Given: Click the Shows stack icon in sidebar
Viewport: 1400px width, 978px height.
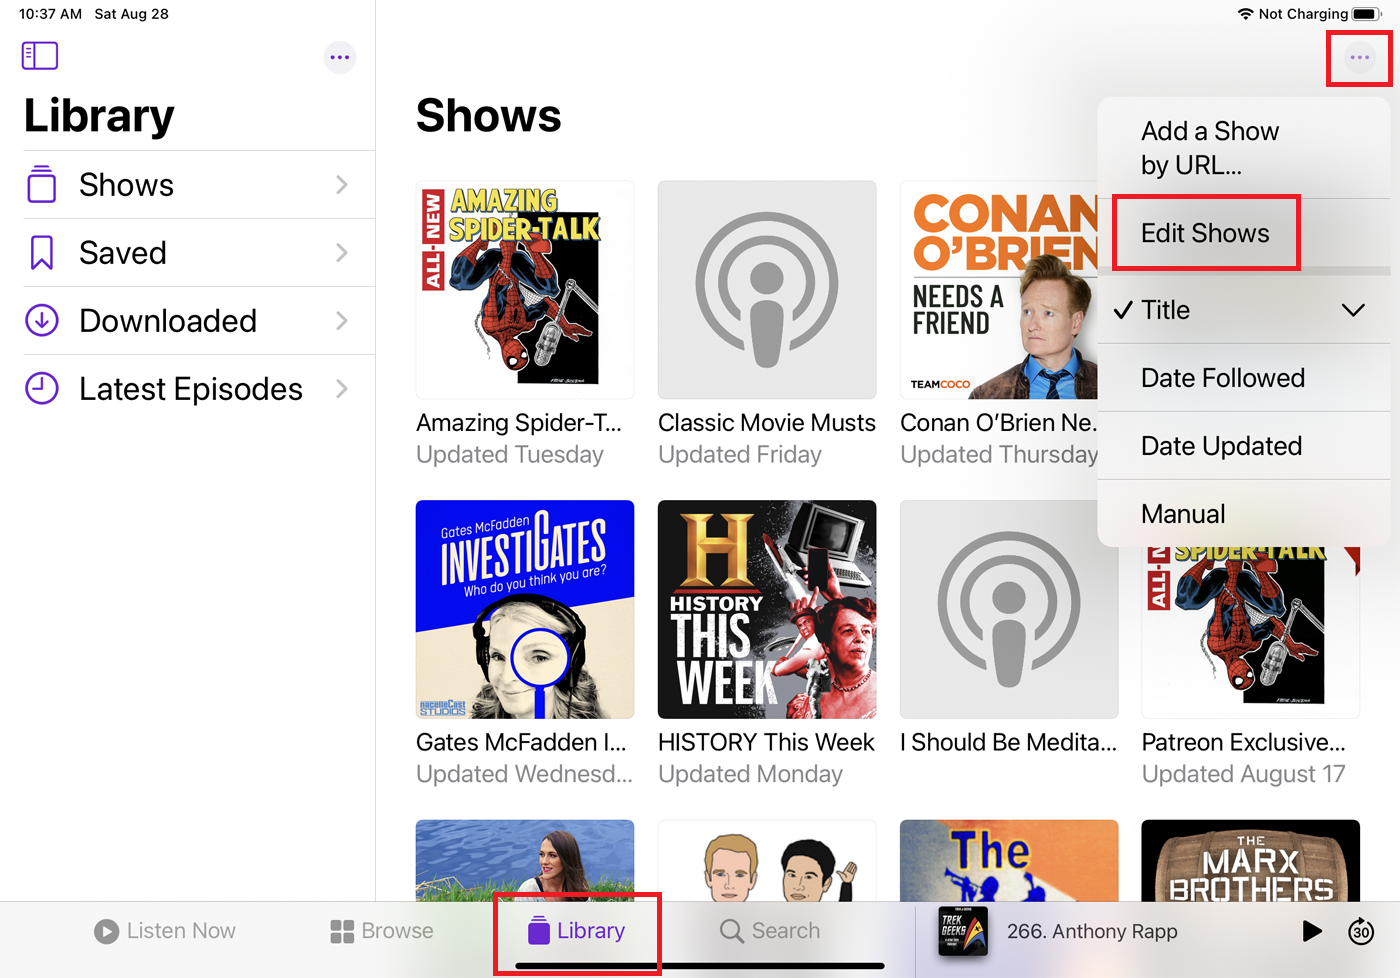Looking at the screenshot, I should click(42, 185).
